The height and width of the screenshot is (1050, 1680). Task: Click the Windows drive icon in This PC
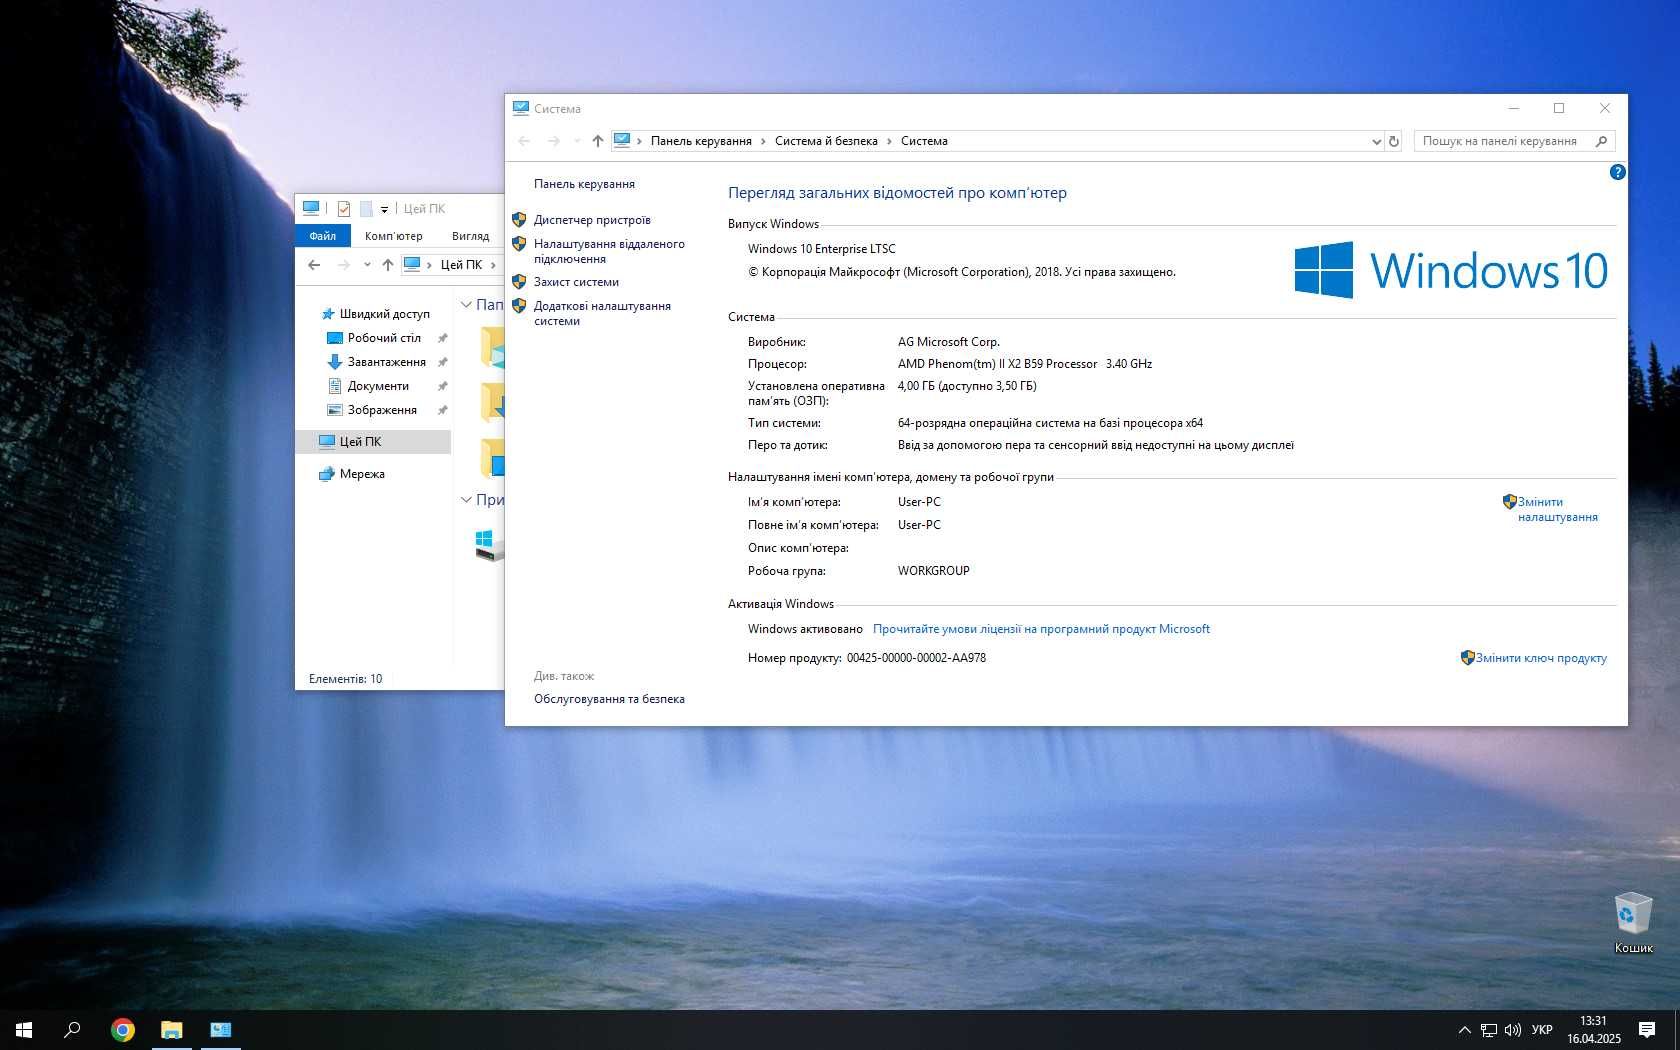click(x=490, y=544)
